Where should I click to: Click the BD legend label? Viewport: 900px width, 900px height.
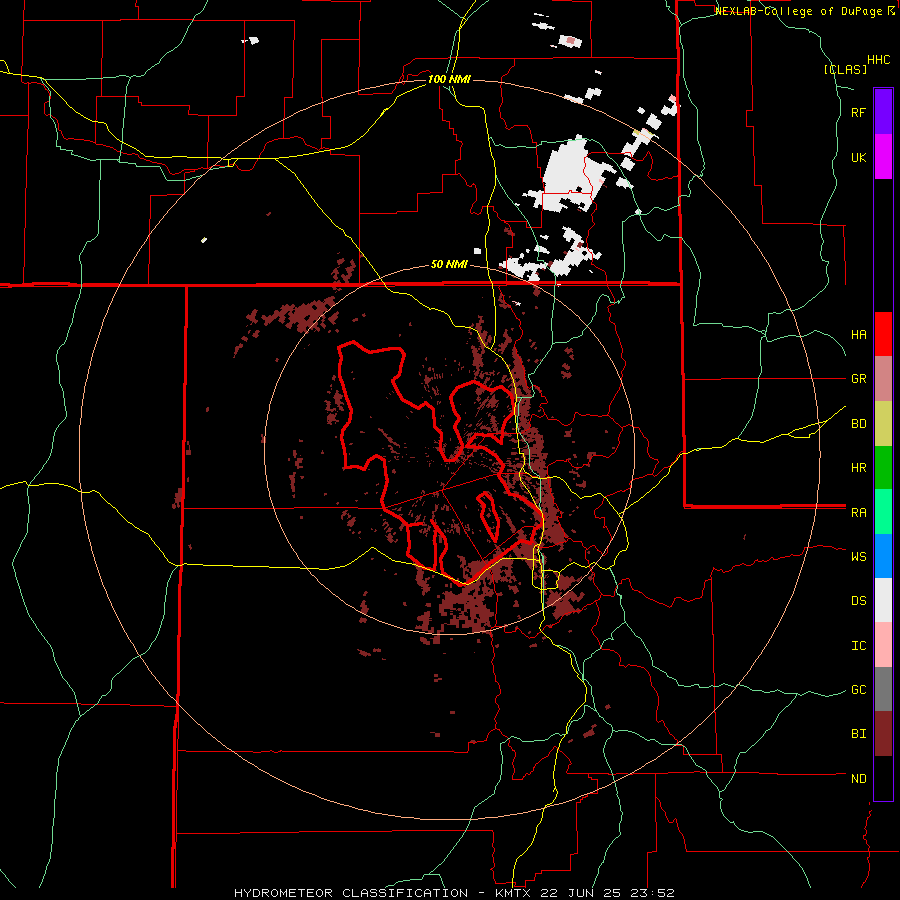(858, 424)
